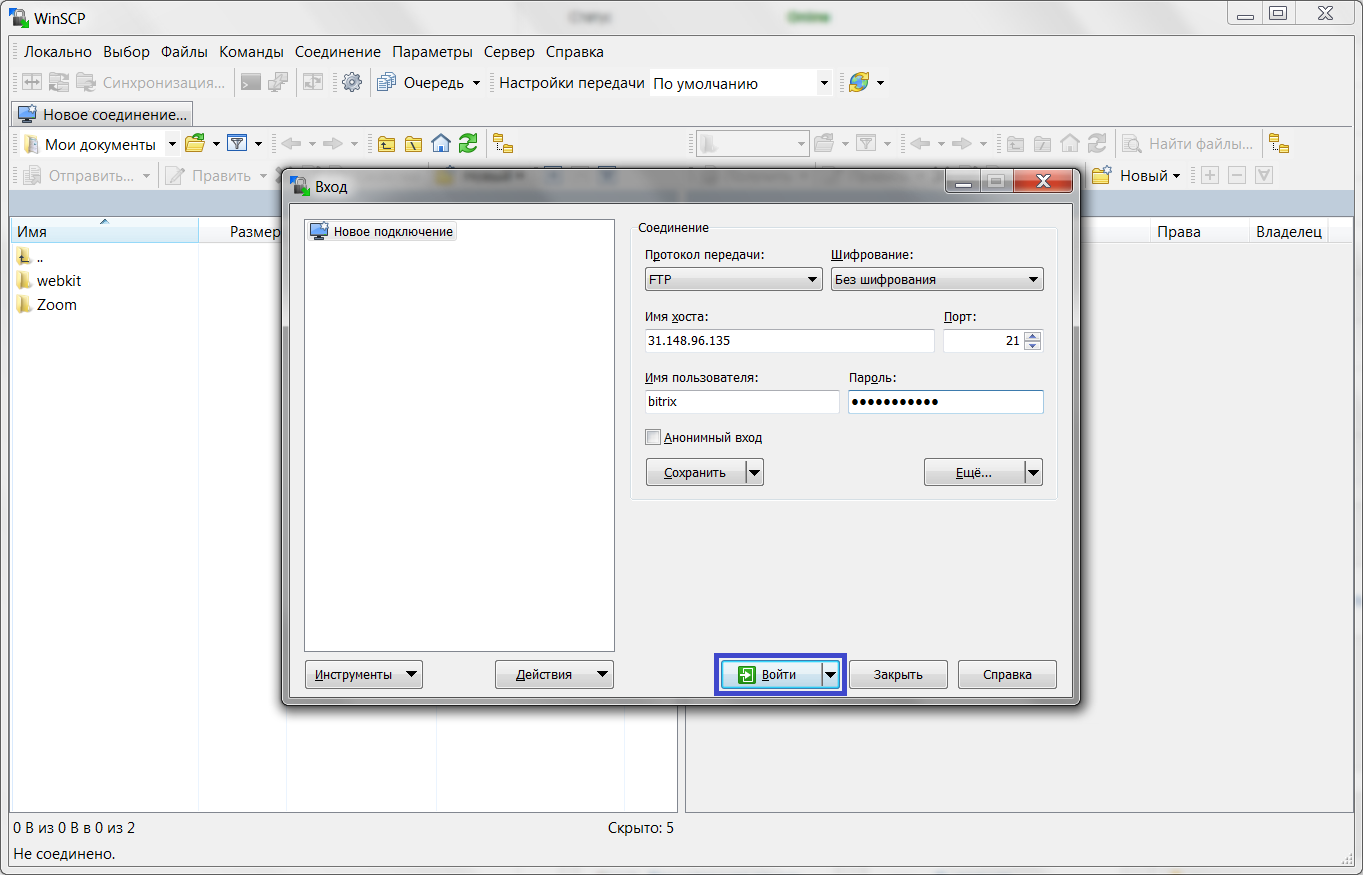
Task: Click the User name field
Action: point(742,401)
